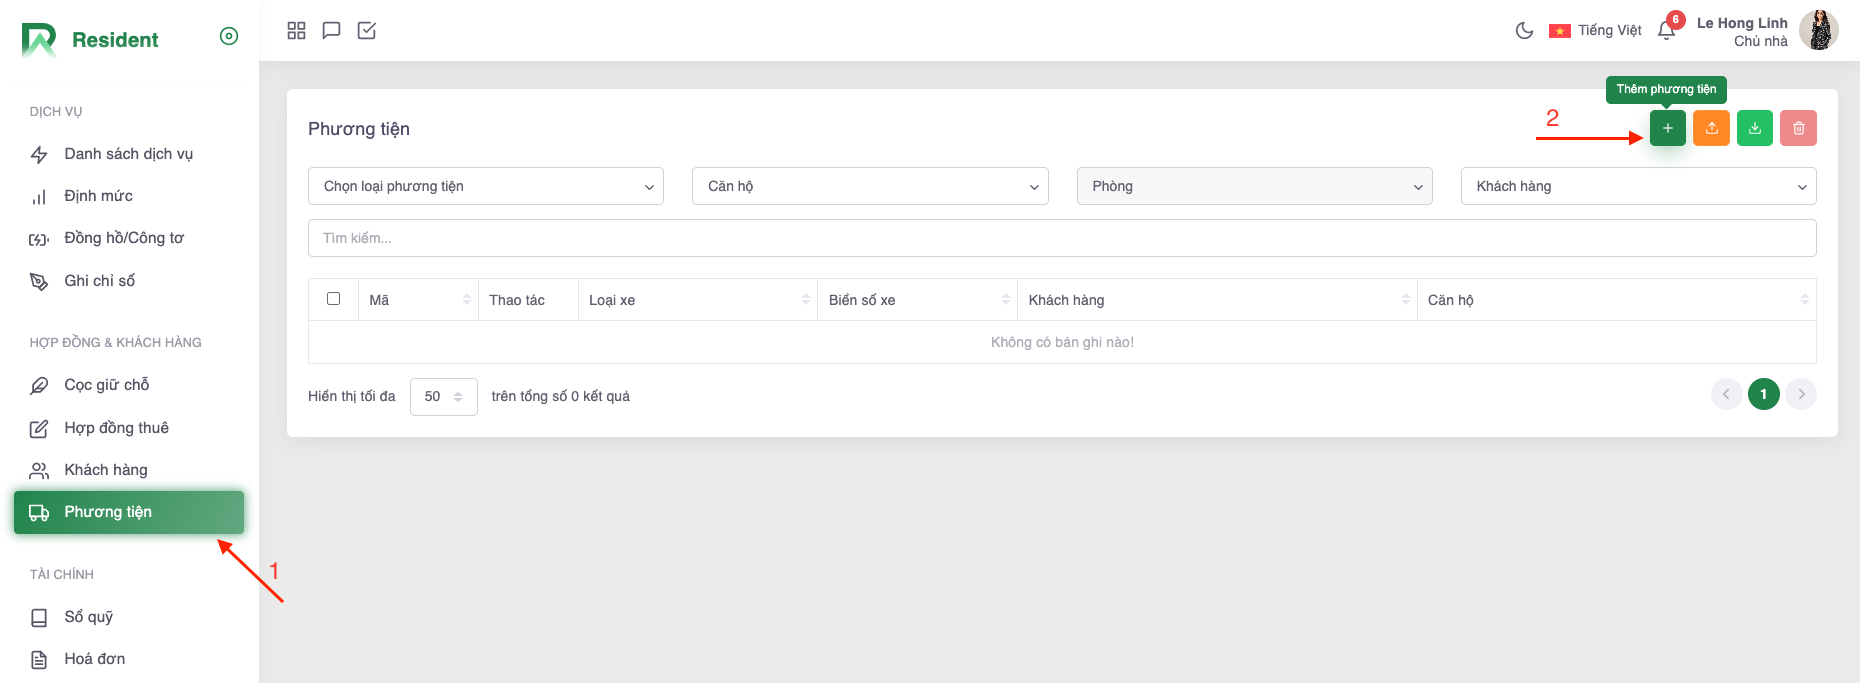The image size is (1860, 683).
Task: Open the 'Khách hàng' filter dropdown
Action: 1637,186
